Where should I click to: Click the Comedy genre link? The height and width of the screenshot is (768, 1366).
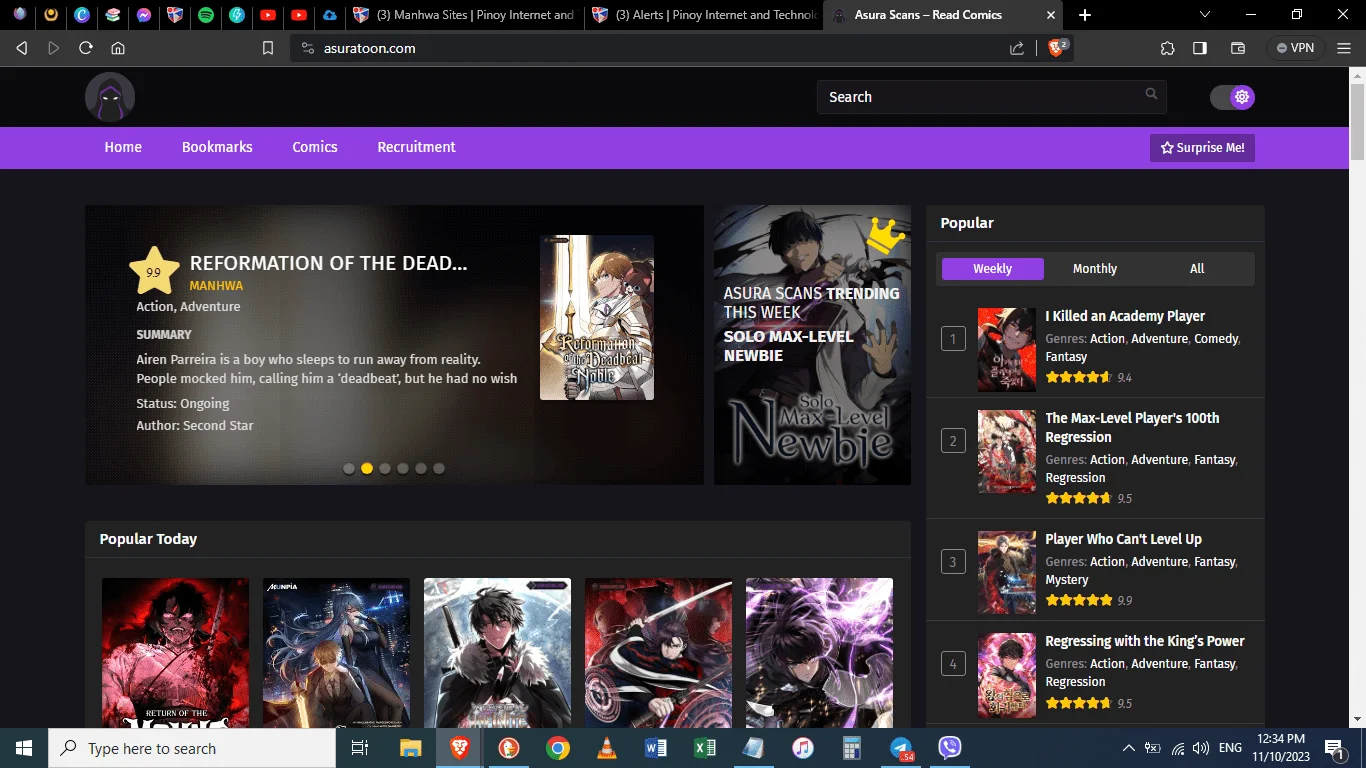point(1216,339)
